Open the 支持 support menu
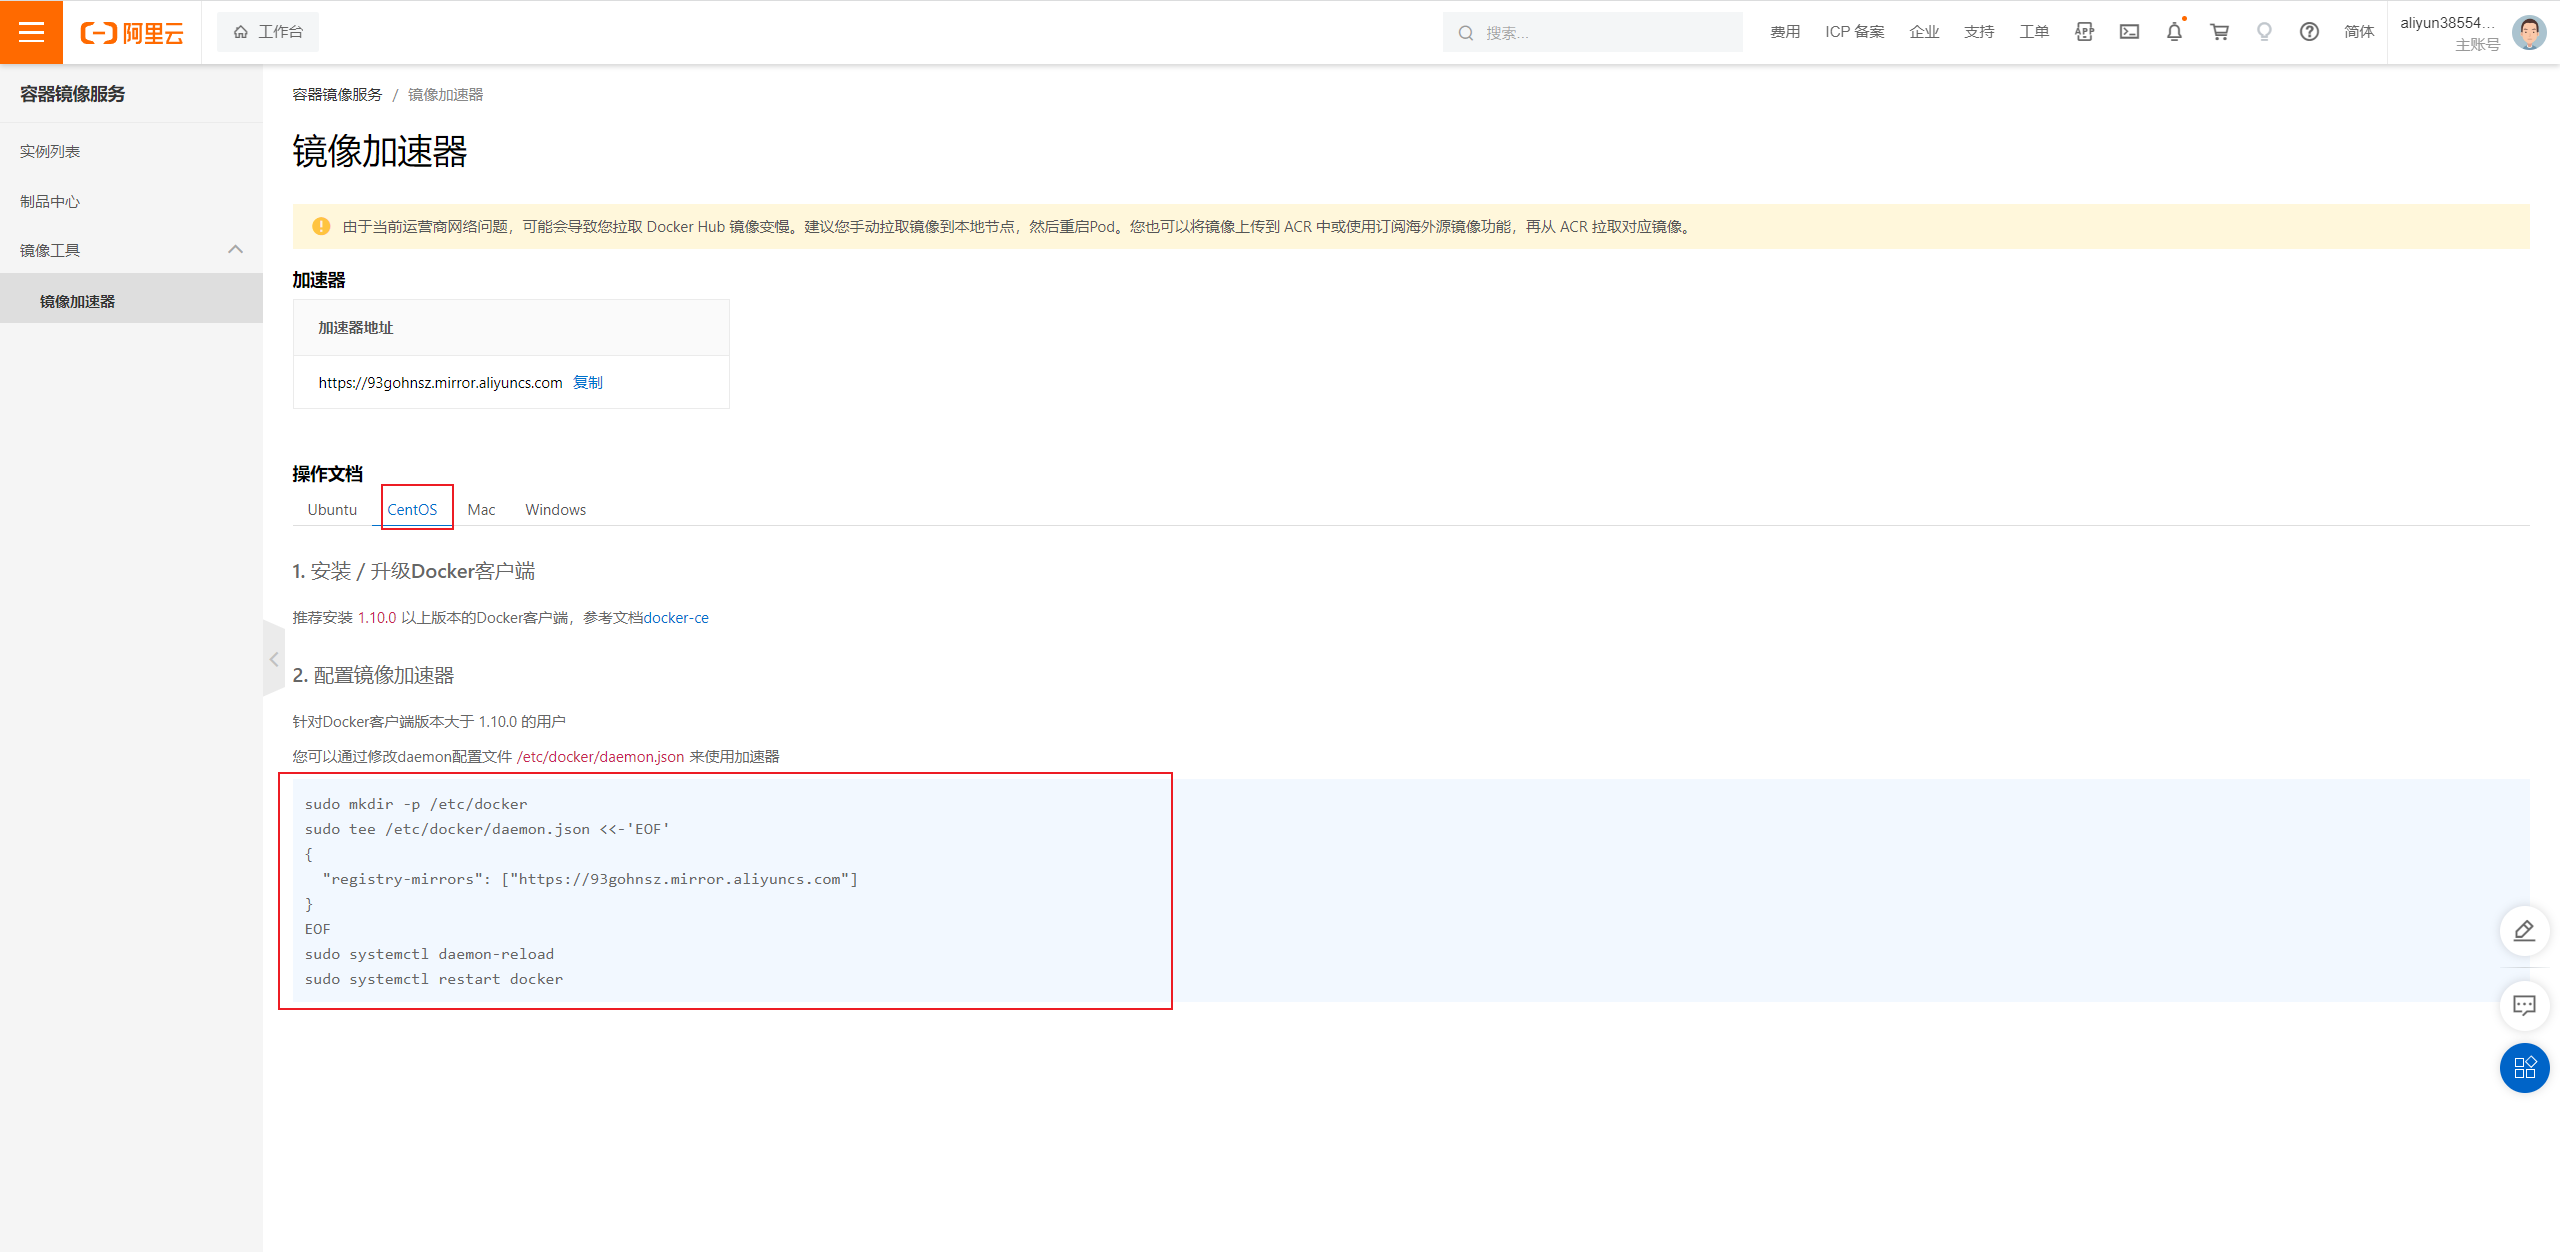Image resolution: width=2560 pixels, height=1252 pixels. (x=1979, y=32)
